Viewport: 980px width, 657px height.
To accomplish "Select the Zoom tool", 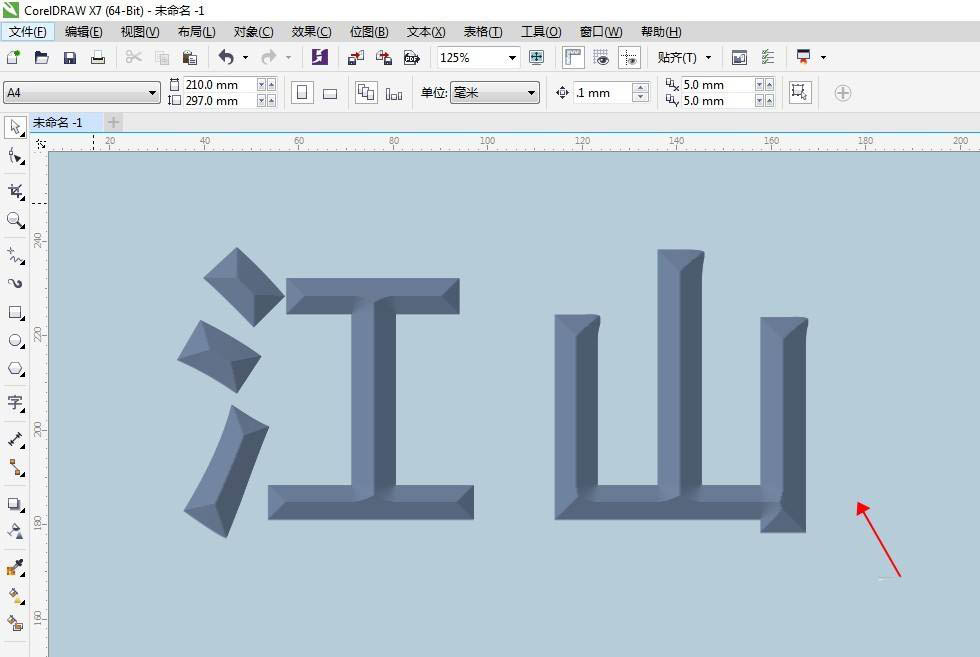I will (x=15, y=219).
